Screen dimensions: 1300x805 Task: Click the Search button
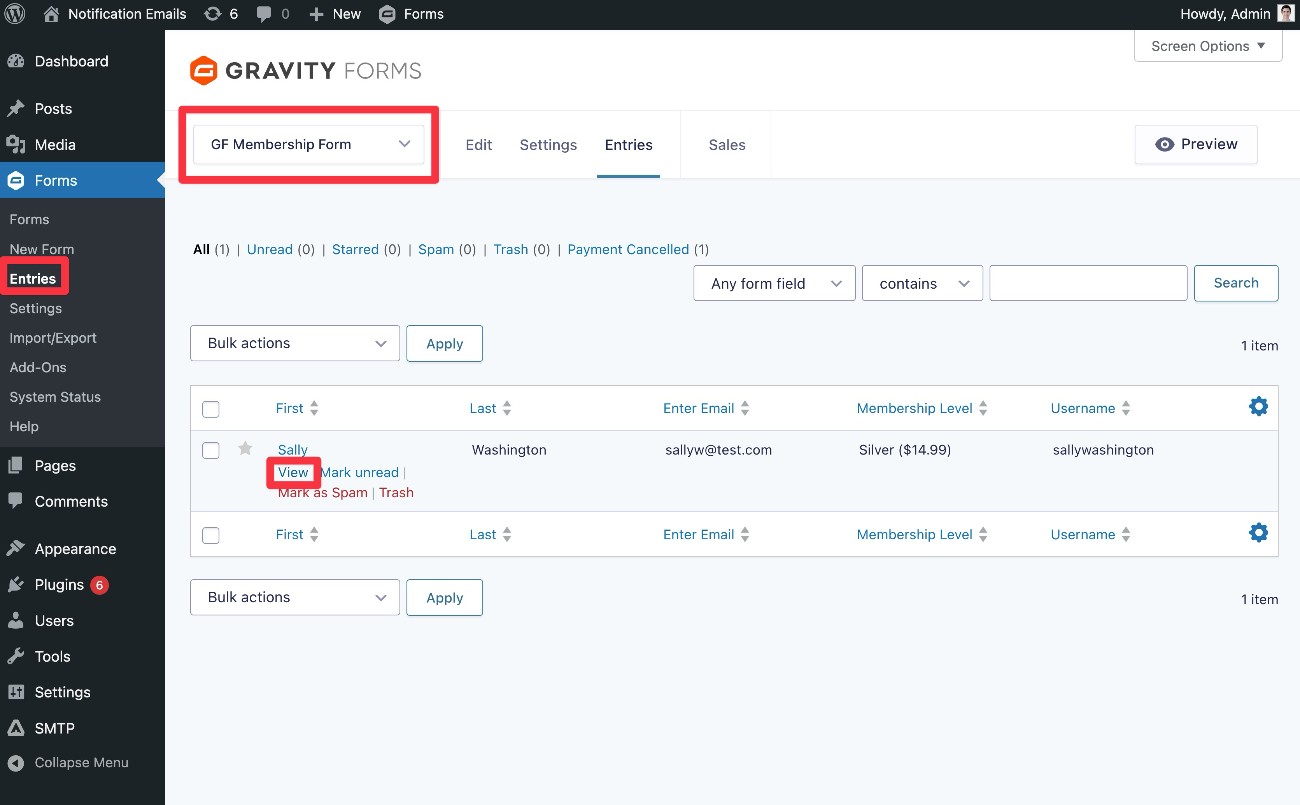click(1236, 283)
